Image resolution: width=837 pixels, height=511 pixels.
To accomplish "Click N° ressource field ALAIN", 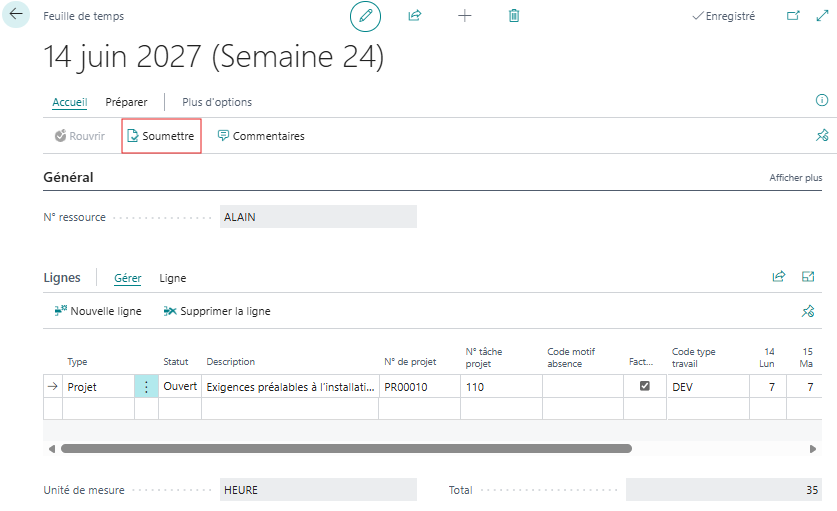I will click(x=318, y=217).
